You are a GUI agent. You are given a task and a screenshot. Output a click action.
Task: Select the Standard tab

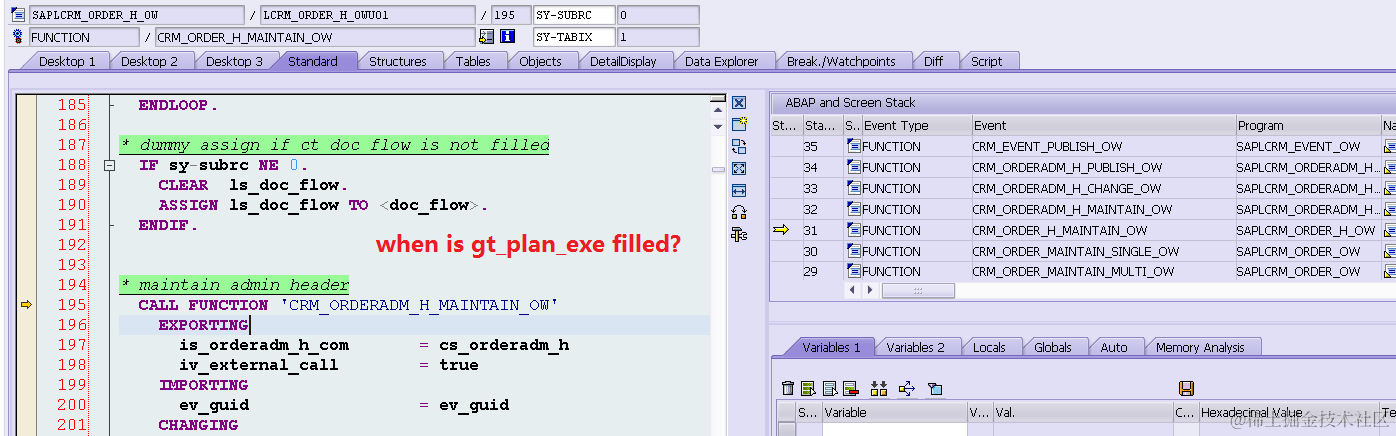click(x=312, y=61)
